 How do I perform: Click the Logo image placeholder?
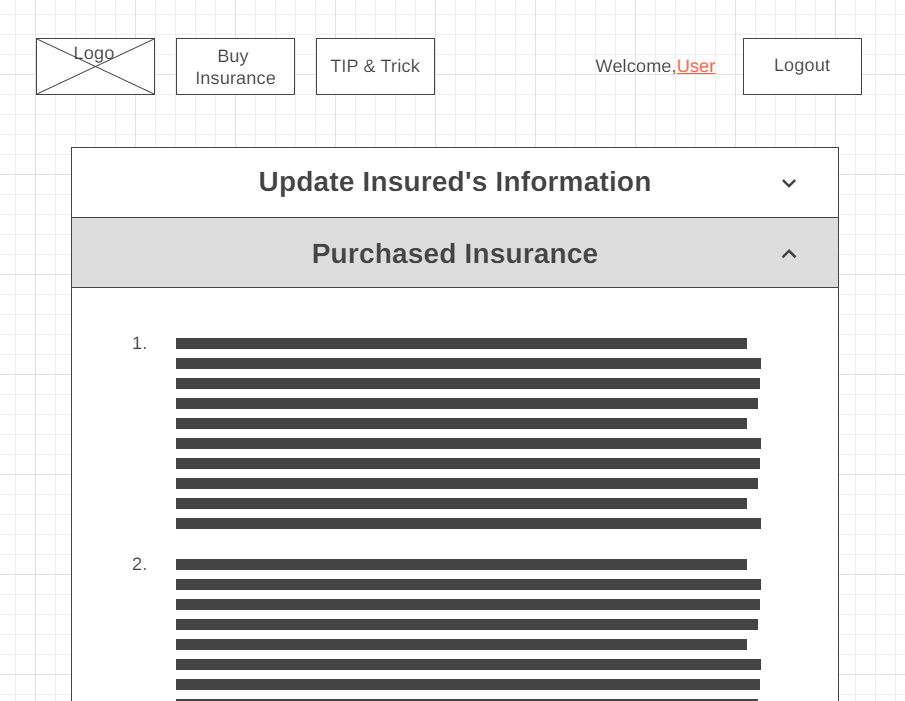pos(95,66)
